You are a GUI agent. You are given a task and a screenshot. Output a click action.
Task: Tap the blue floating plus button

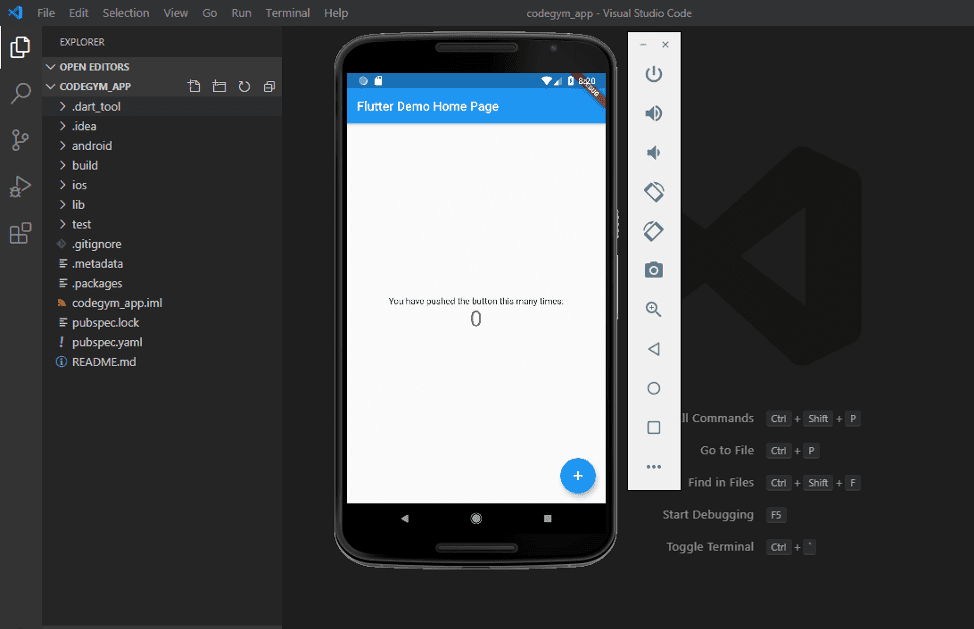pos(578,476)
